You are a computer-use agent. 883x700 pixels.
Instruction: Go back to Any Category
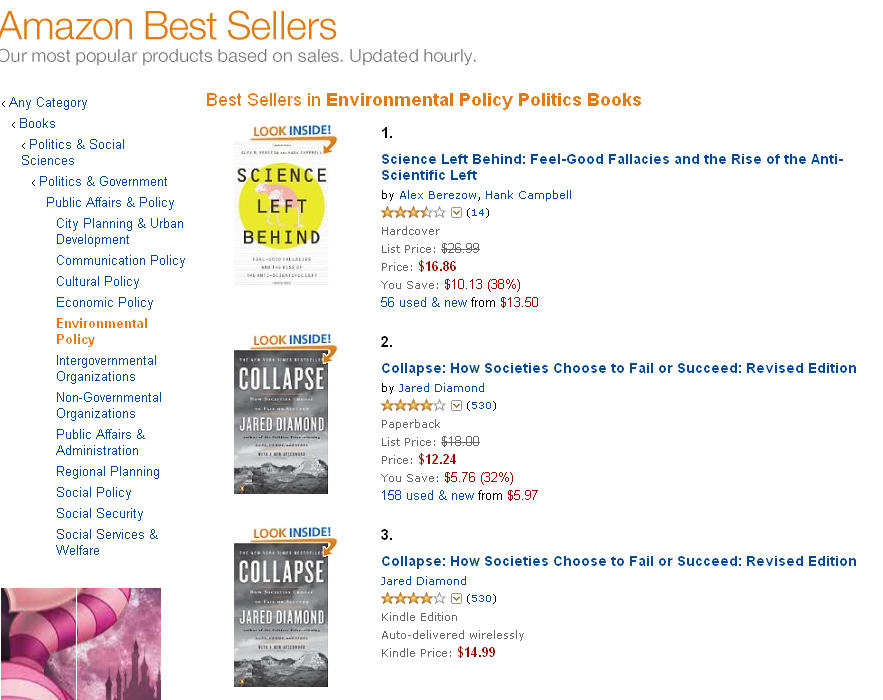point(48,103)
